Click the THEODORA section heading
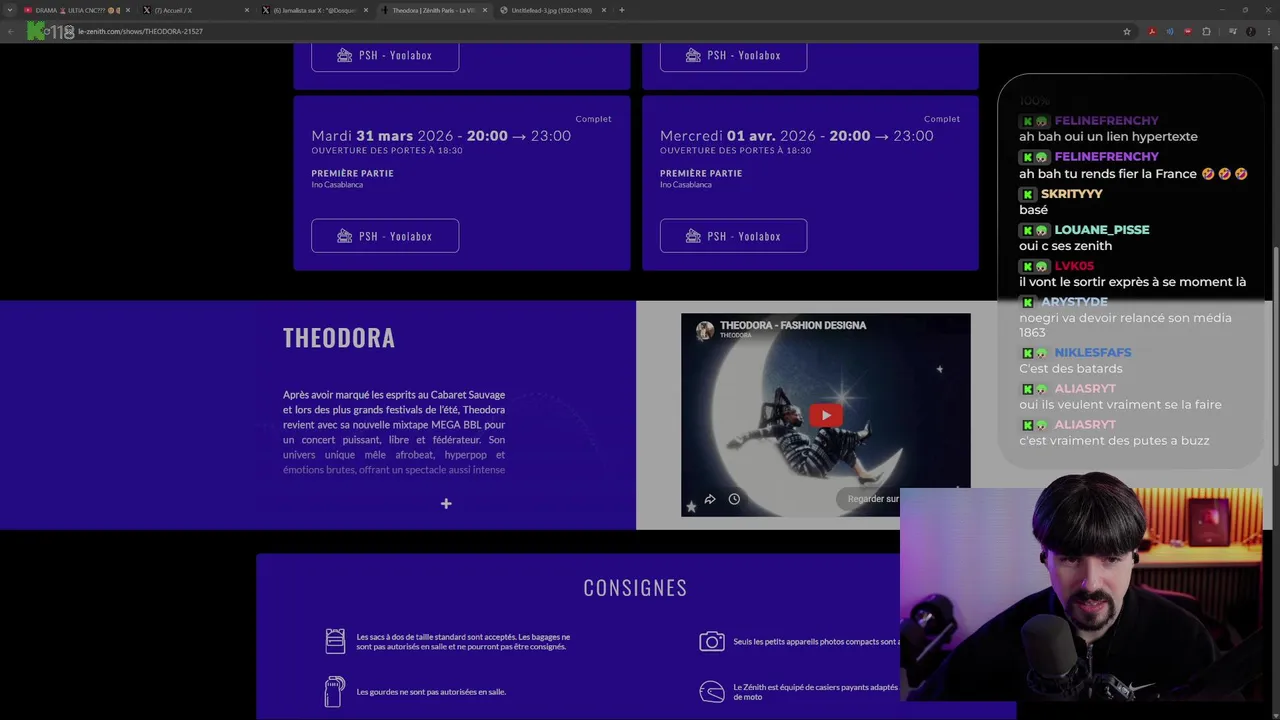The width and height of the screenshot is (1280, 720). pyautogui.click(x=339, y=338)
